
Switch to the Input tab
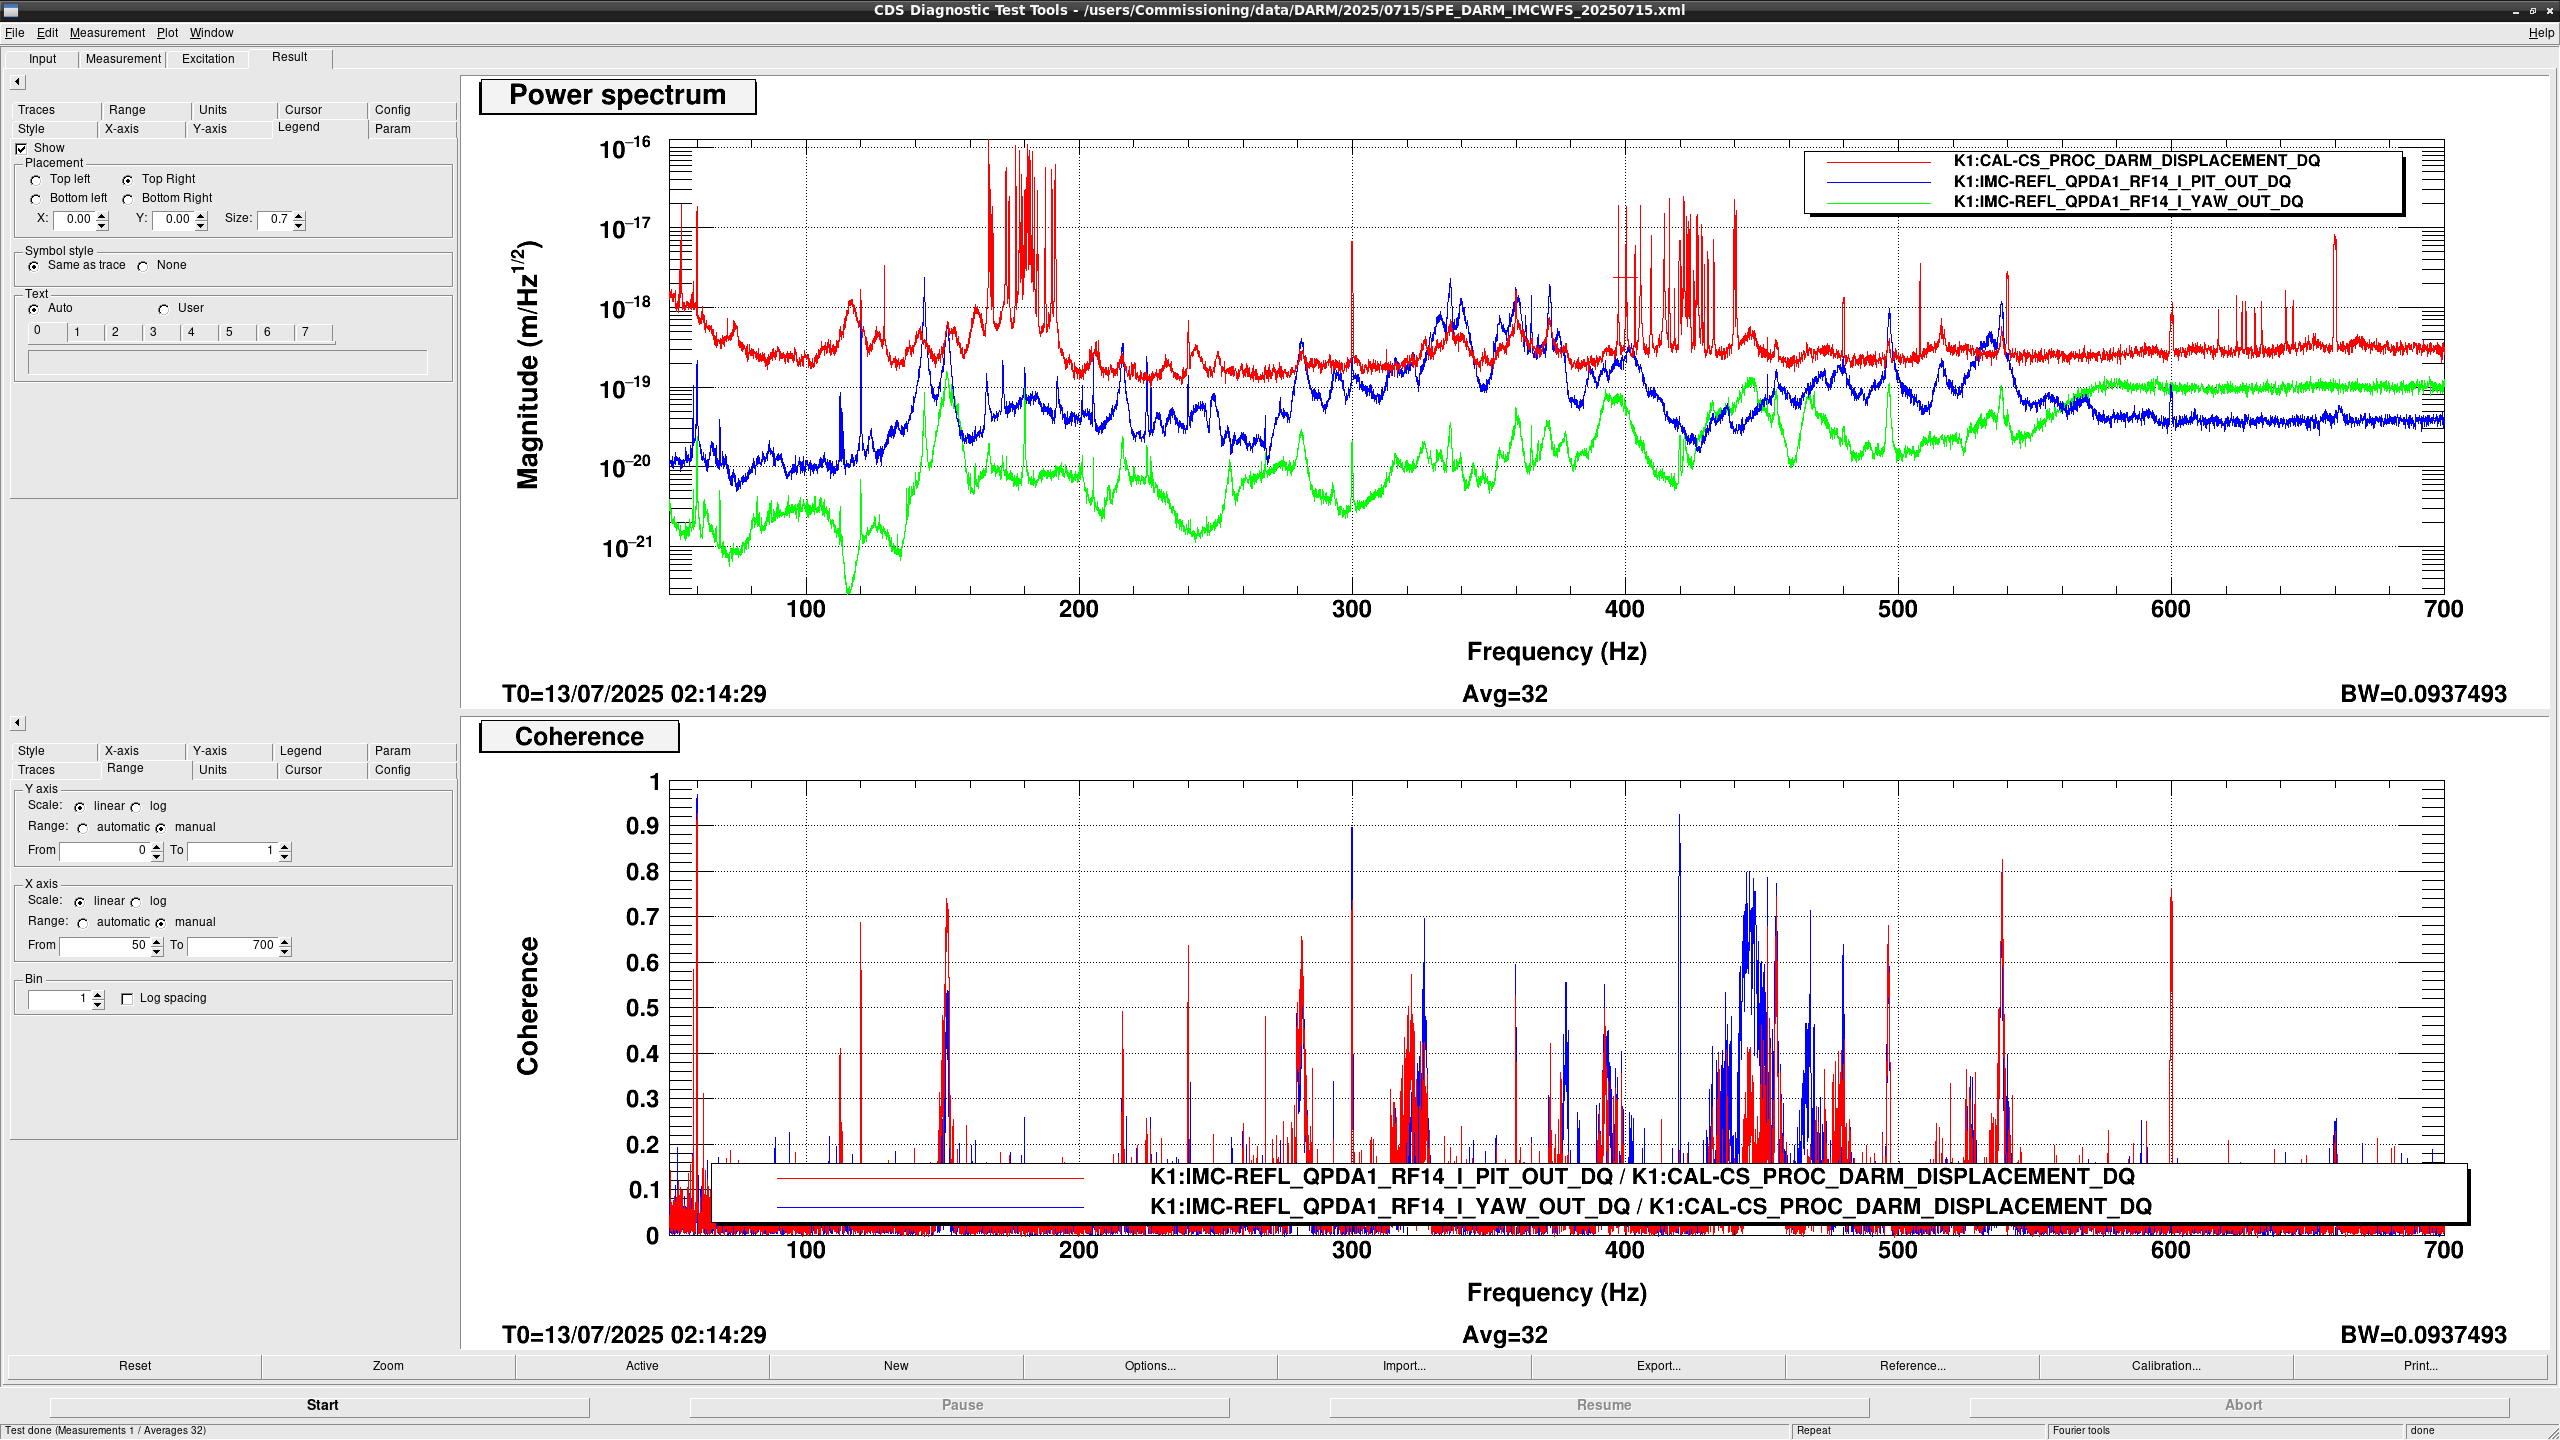[x=42, y=59]
